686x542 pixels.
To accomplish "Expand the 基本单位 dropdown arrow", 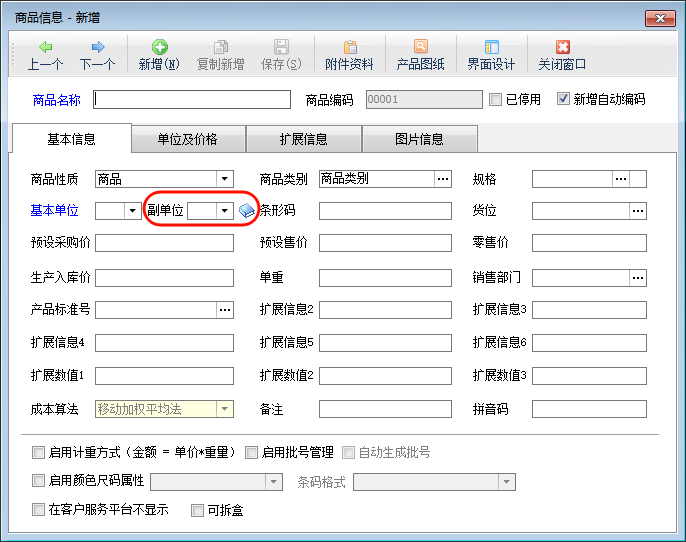I will tap(133, 211).
